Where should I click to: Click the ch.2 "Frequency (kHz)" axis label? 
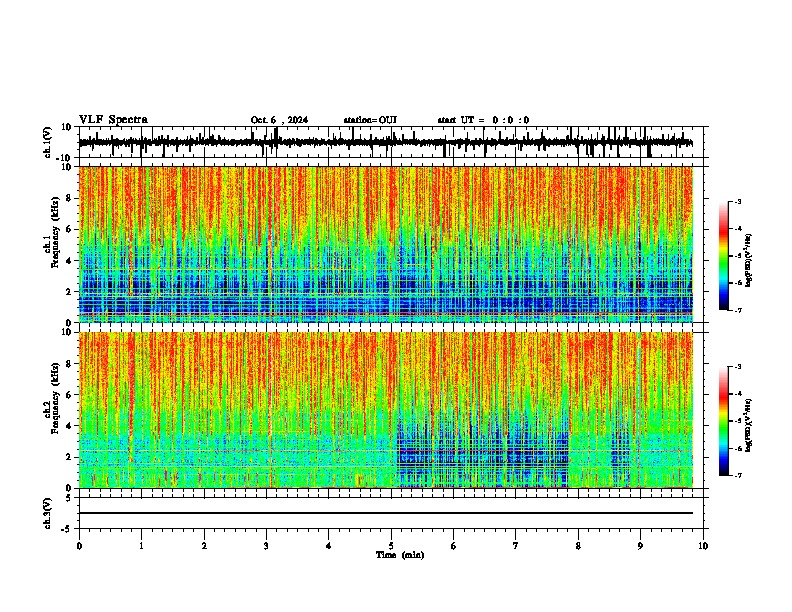tap(55, 398)
